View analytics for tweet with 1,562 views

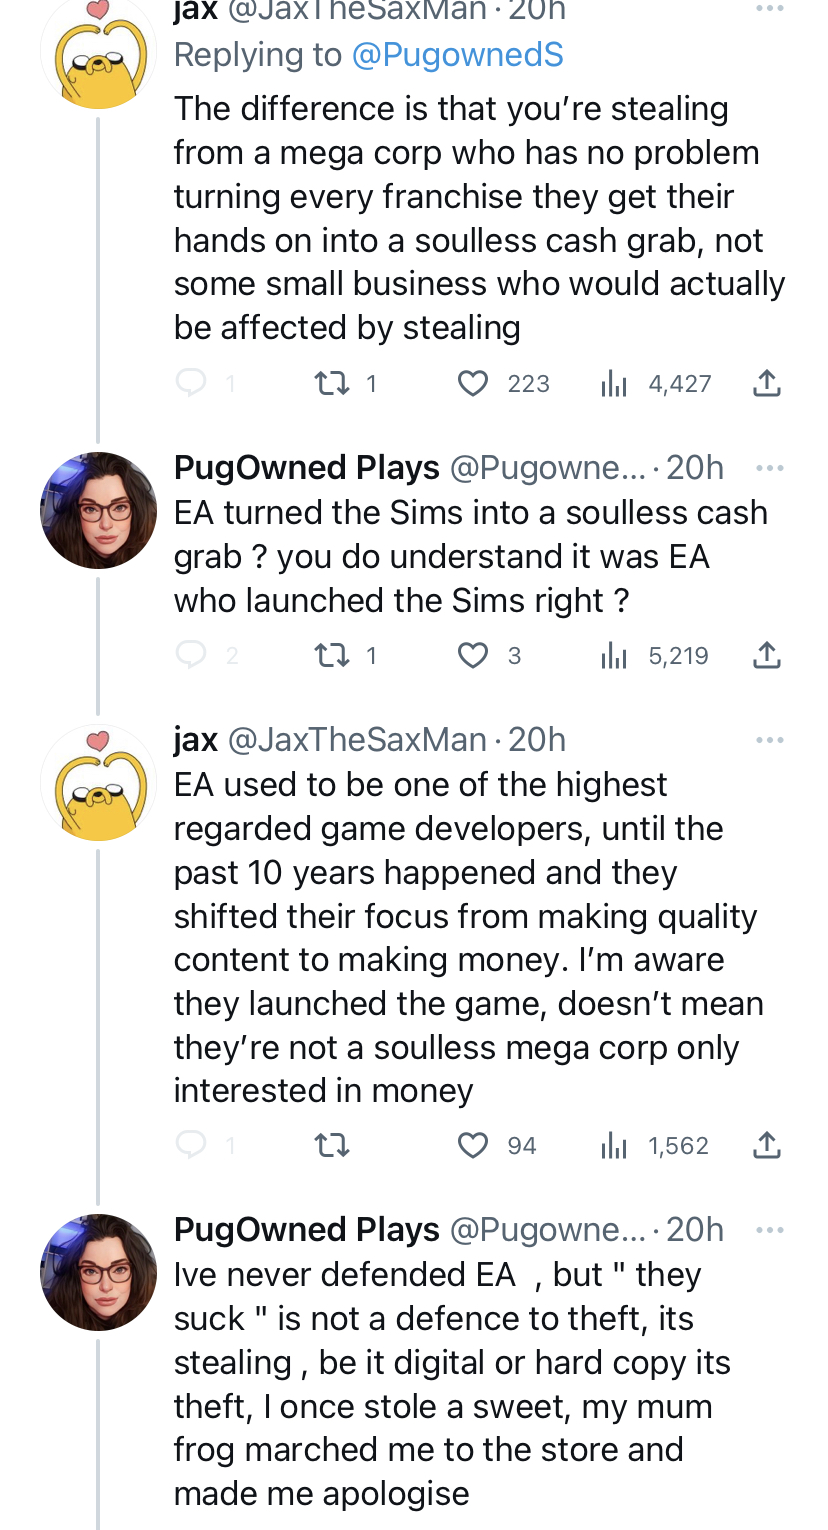(x=654, y=1145)
